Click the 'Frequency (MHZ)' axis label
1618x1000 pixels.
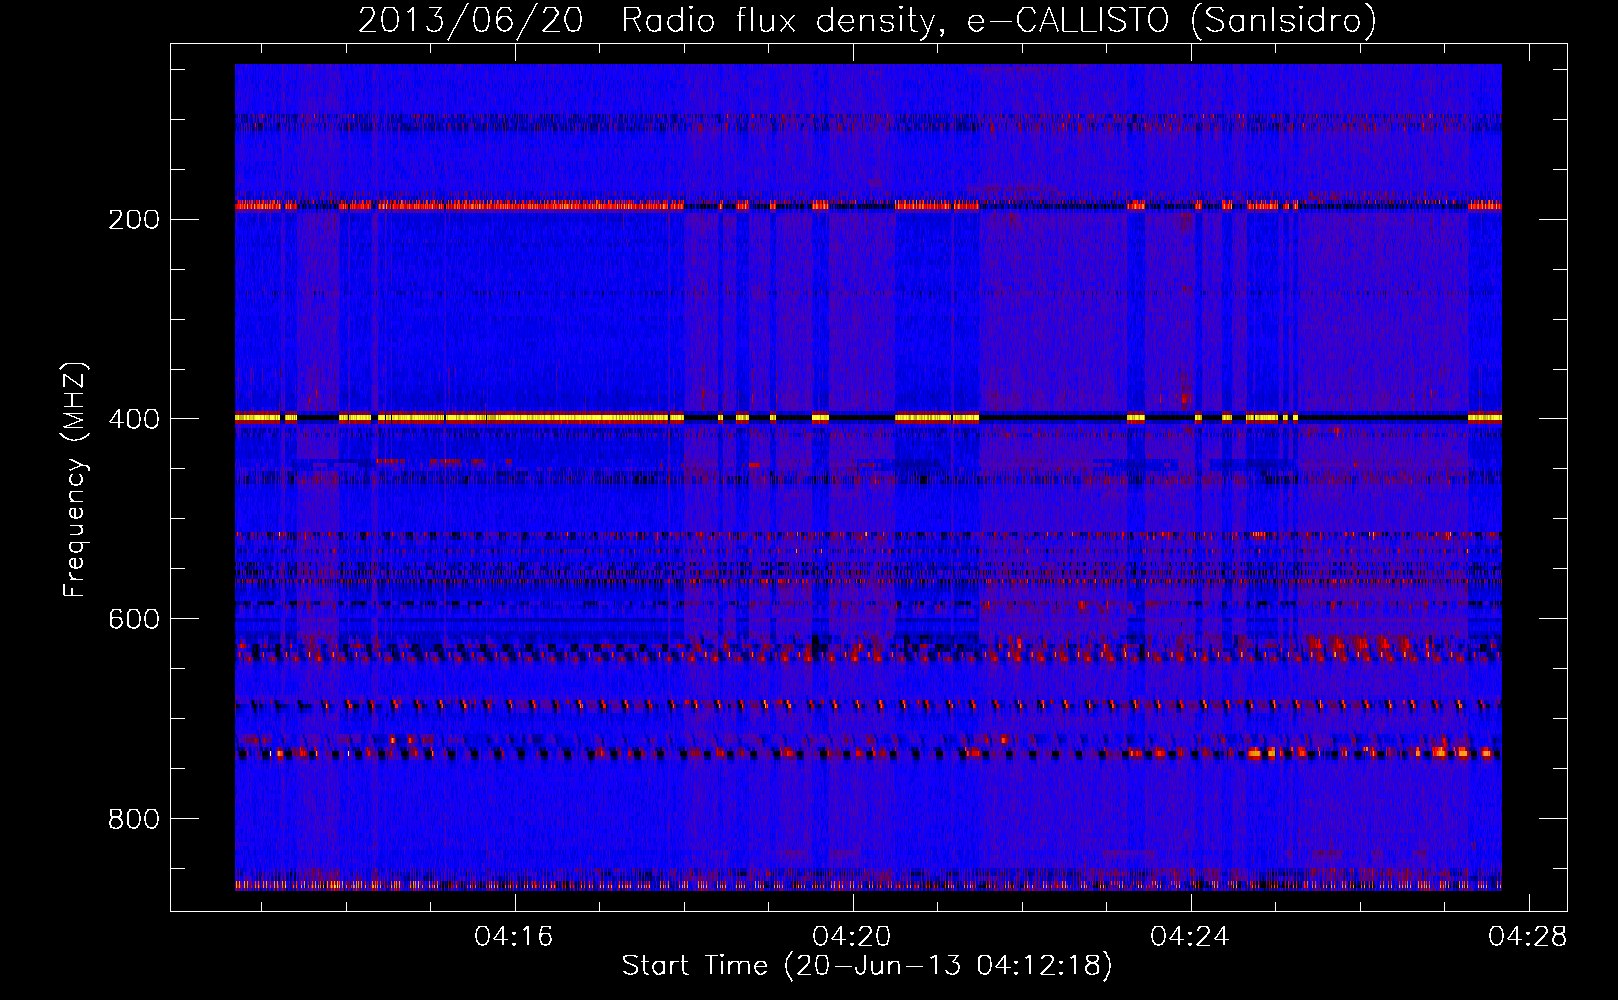pos(75,480)
